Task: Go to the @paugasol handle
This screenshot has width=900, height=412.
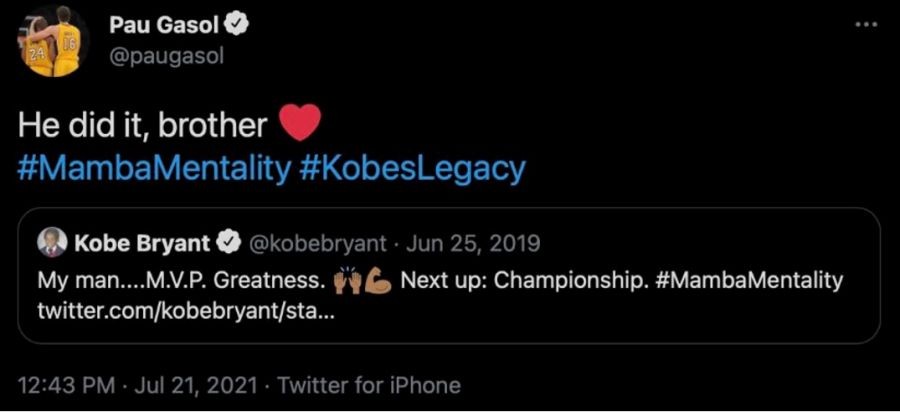Action: pyautogui.click(x=166, y=56)
